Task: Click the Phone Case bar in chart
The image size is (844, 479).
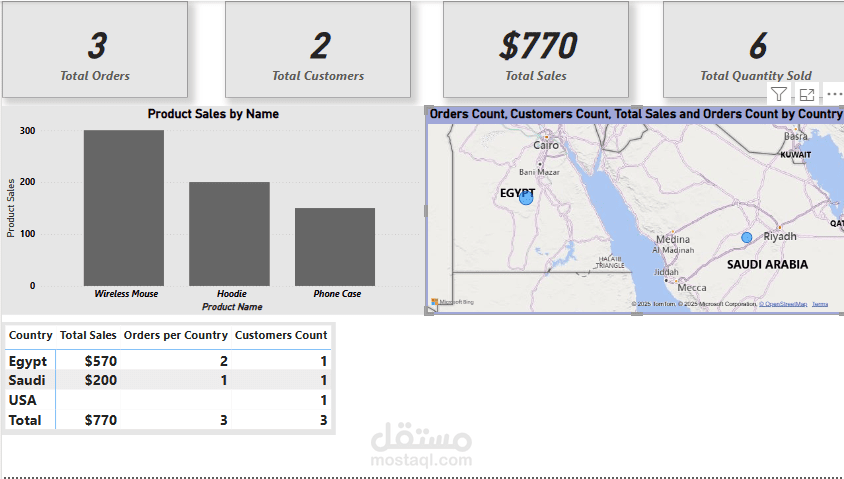Action: pos(335,246)
